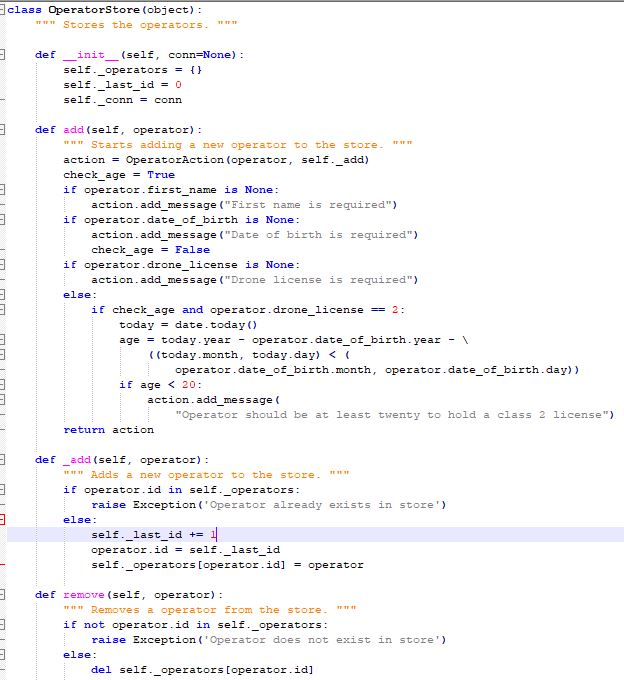Screen dimensions: 624x680
Task: Click the line 'today = date.today()'
Action: coord(188,325)
